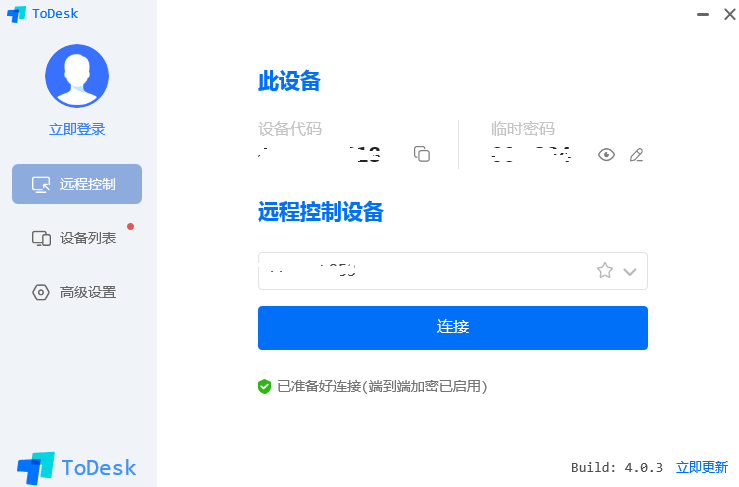The height and width of the screenshot is (487, 739).
Task: Click the ToDesk logo in title bar
Action: [x=42, y=14]
